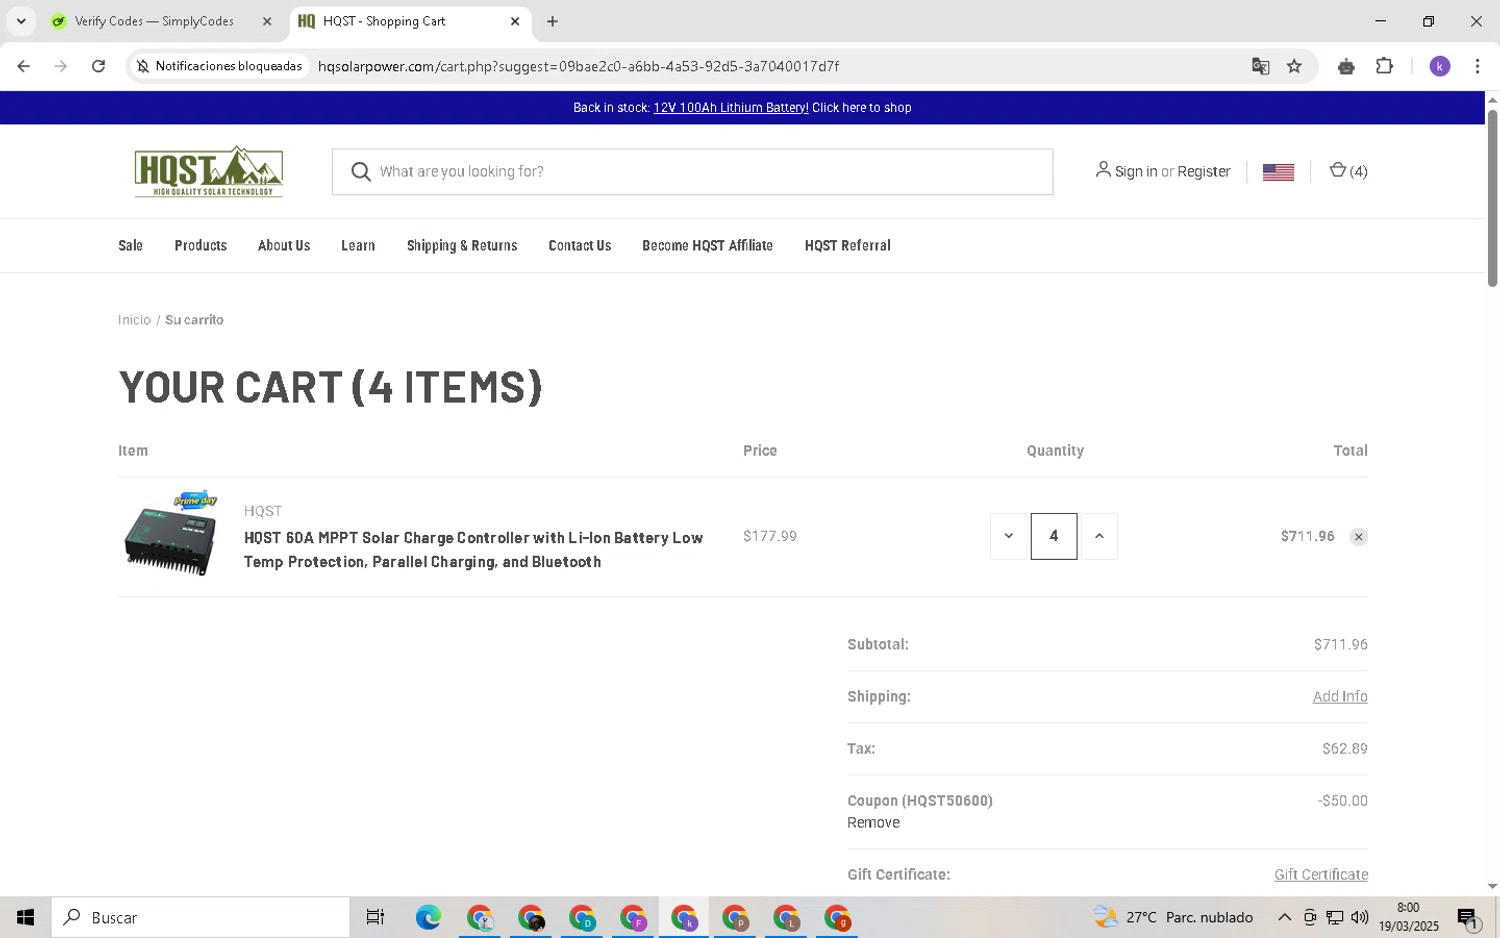Increase quantity with the up arrow

click(x=1099, y=536)
